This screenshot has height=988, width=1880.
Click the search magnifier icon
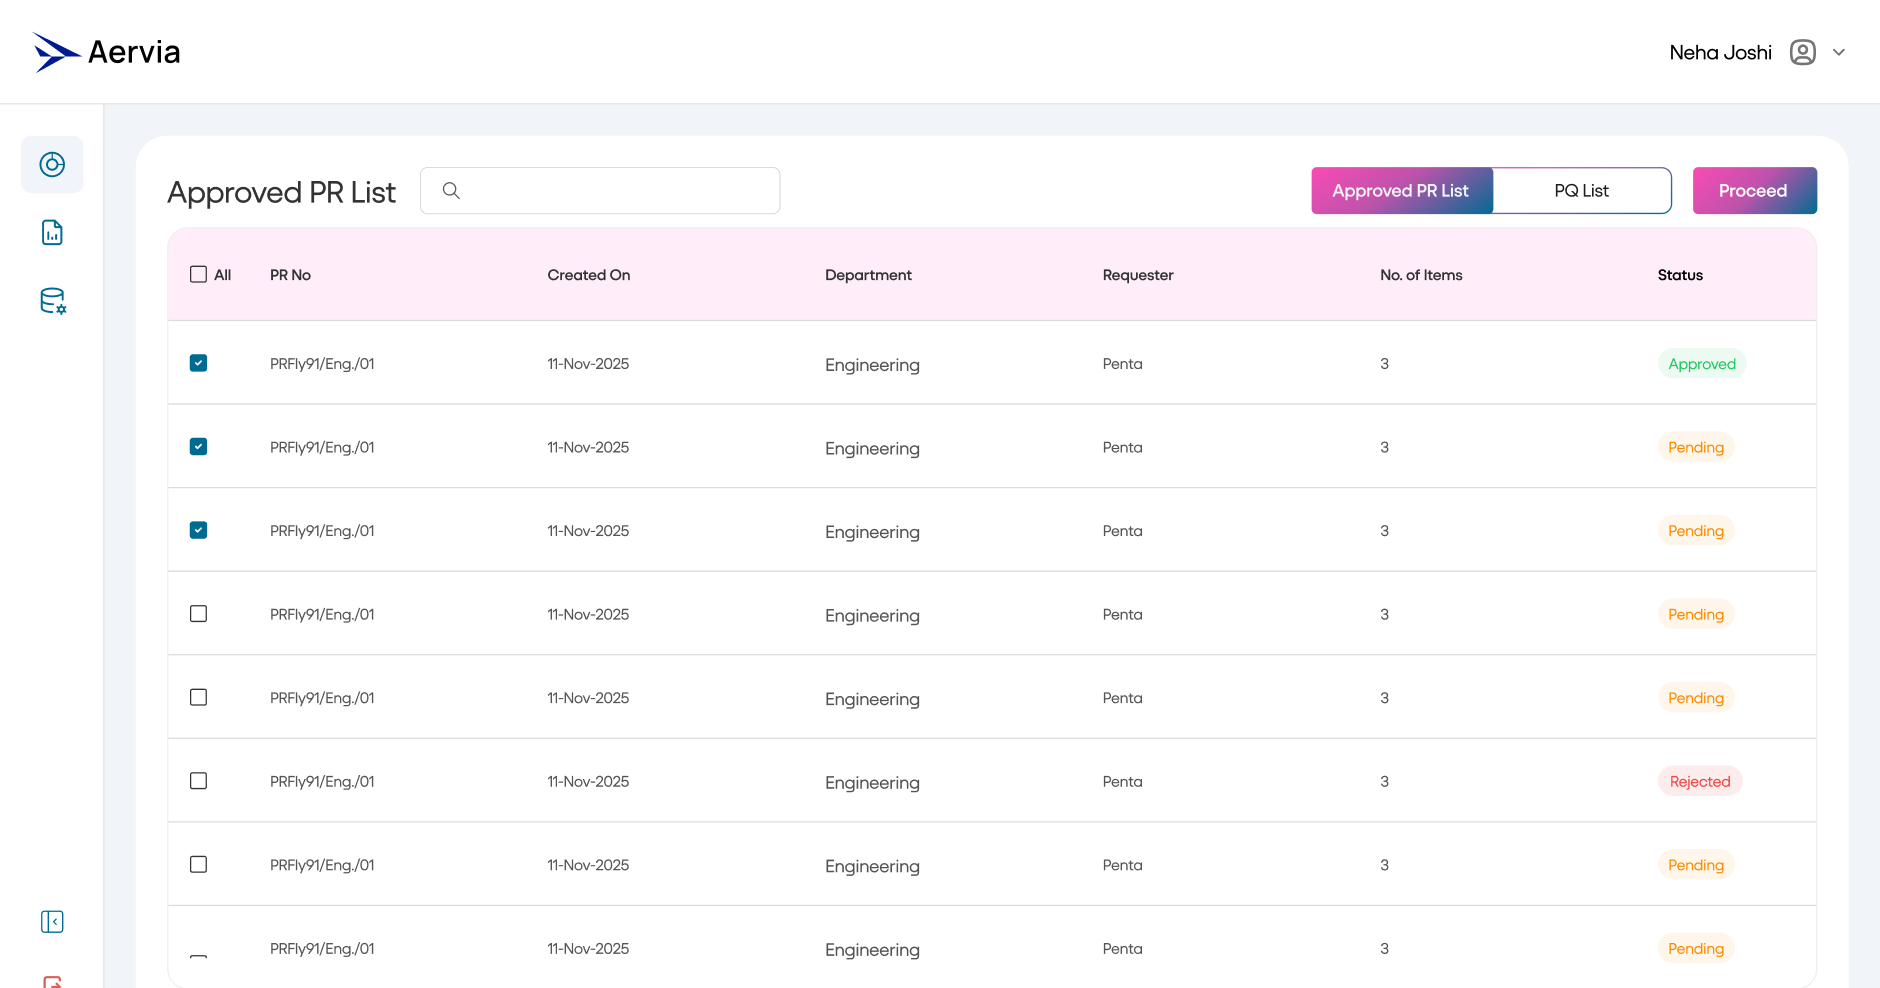pyautogui.click(x=451, y=190)
